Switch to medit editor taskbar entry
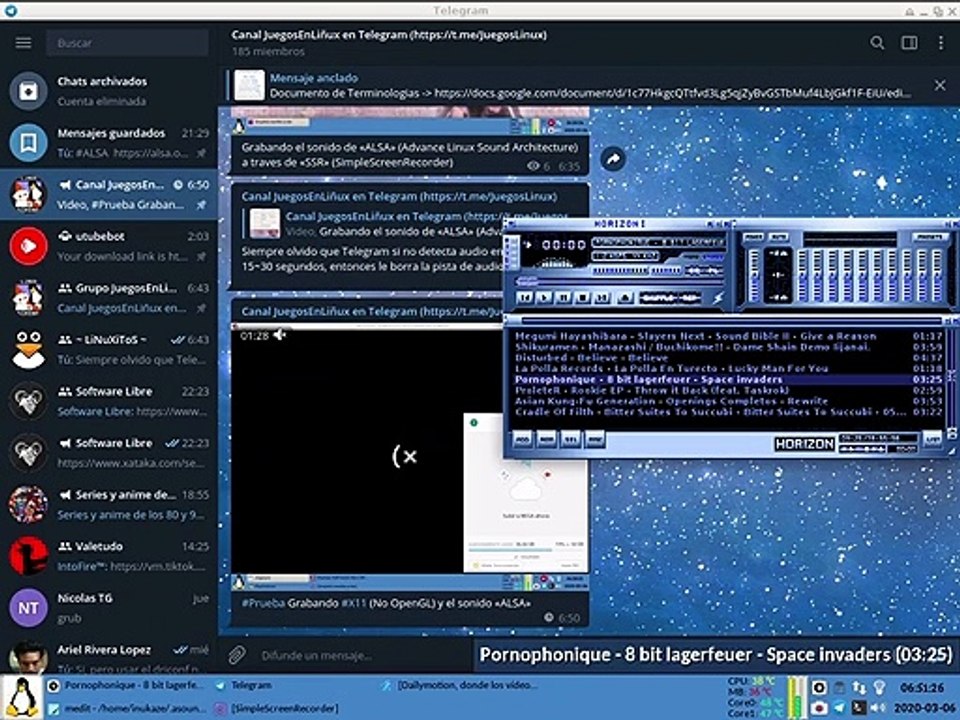The width and height of the screenshot is (960, 720). pos(126,708)
